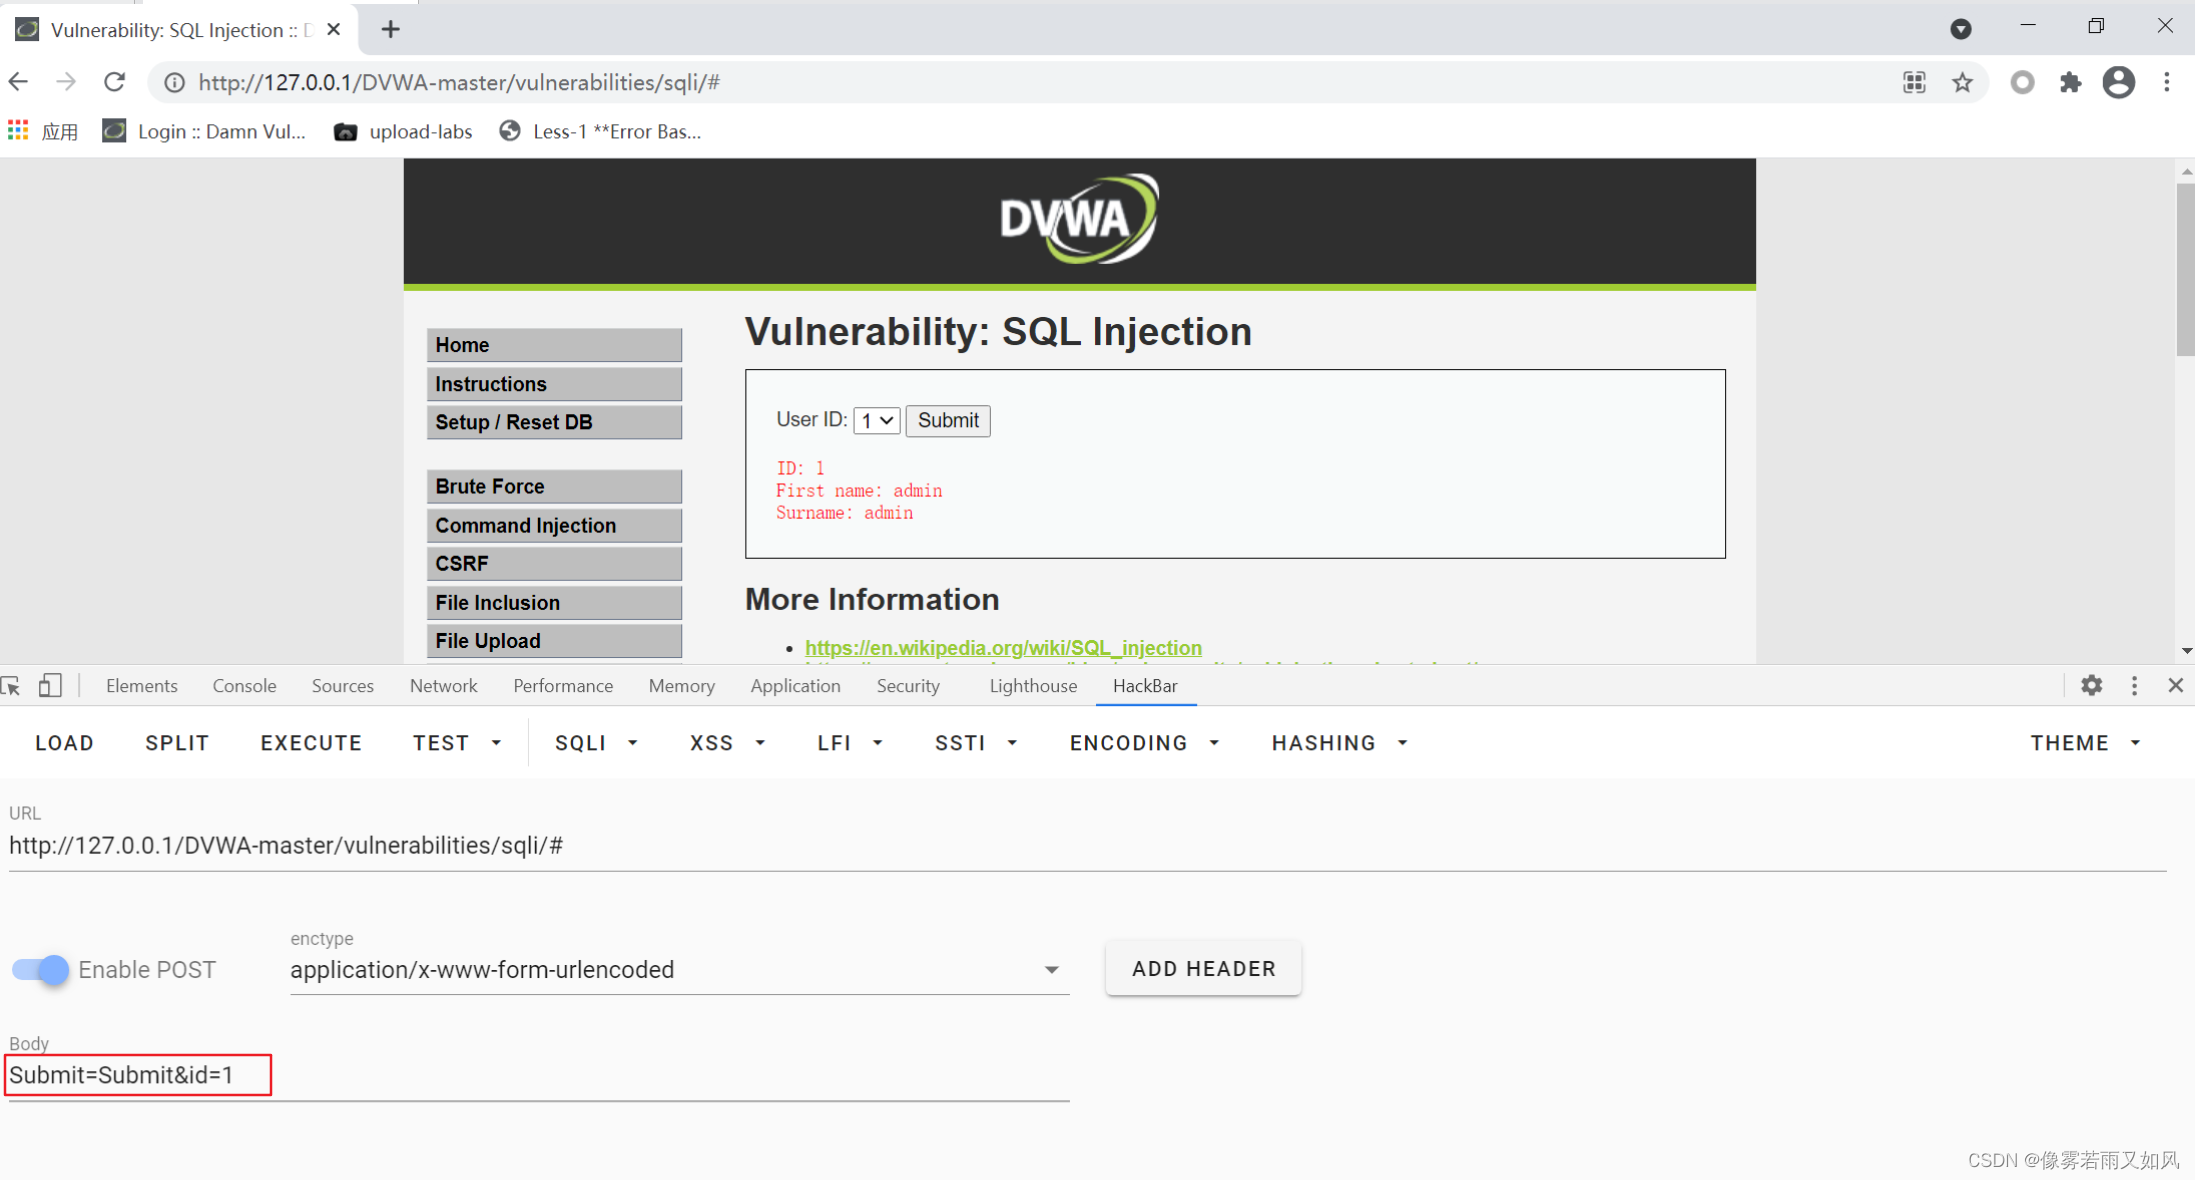Click the ADD HEADER button

tap(1203, 968)
